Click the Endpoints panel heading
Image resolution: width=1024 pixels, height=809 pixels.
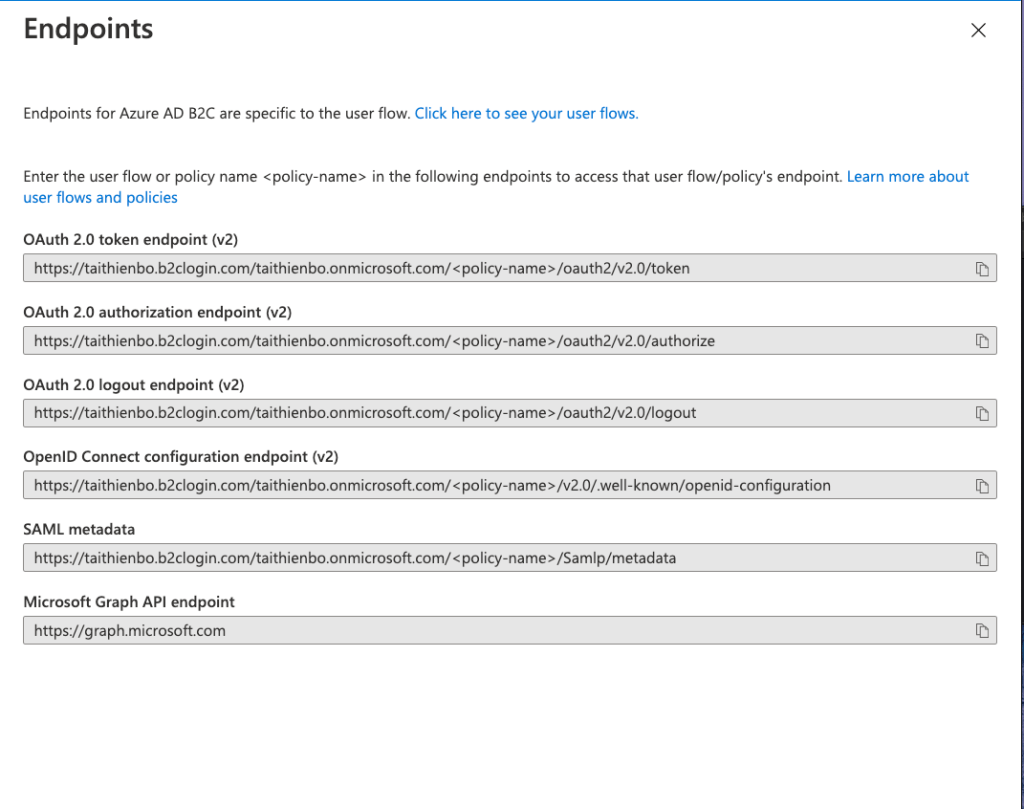(x=88, y=29)
